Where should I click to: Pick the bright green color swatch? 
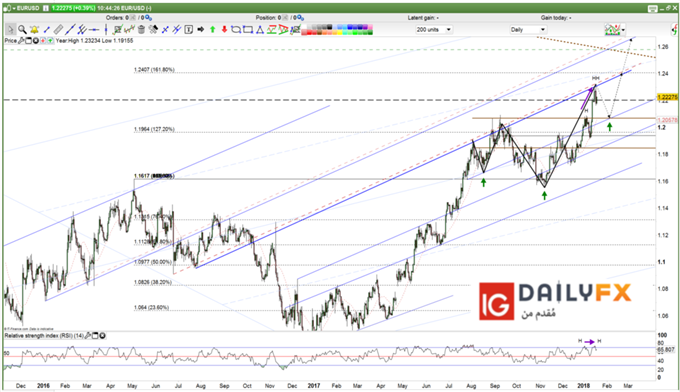click(x=354, y=33)
